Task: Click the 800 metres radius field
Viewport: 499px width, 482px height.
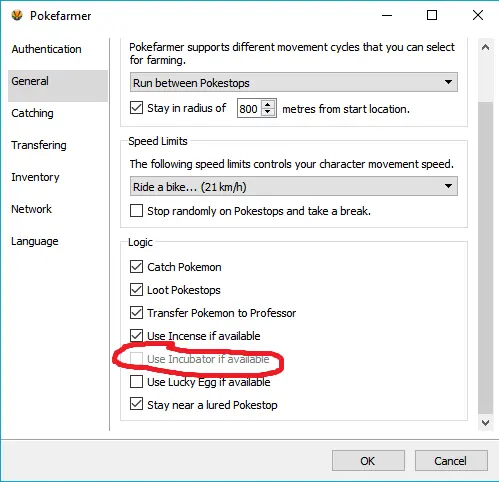Action: 249,108
